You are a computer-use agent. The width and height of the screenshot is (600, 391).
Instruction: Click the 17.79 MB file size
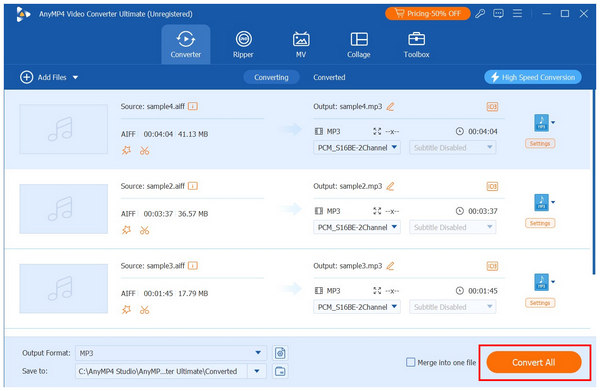click(x=193, y=293)
